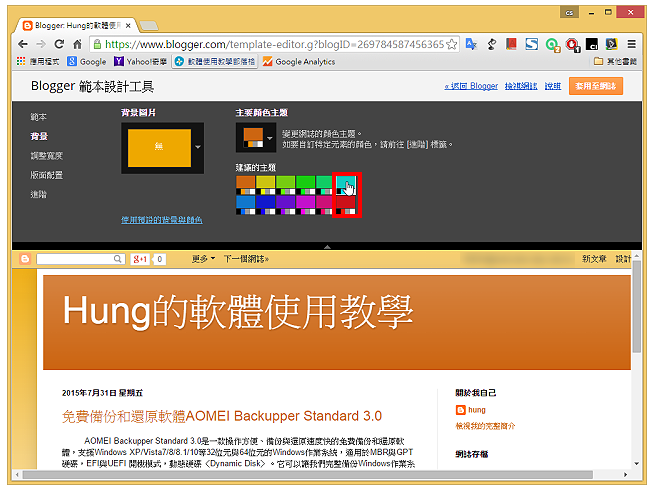Choose the red suggested theme swatch
This screenshot has width=649, height=489.
tap(346, 205)
